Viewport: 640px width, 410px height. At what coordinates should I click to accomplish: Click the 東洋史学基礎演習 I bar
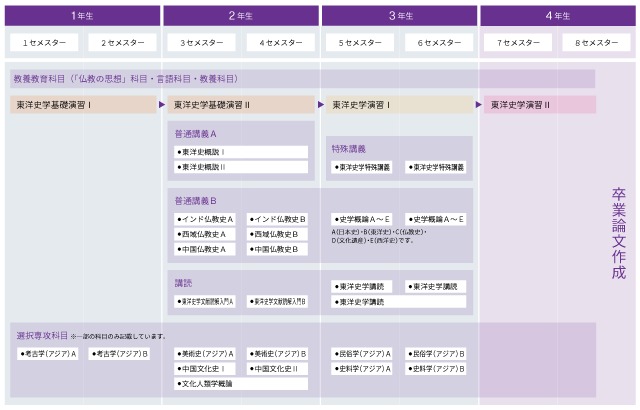pyautogui.click(x=84, y=104)
